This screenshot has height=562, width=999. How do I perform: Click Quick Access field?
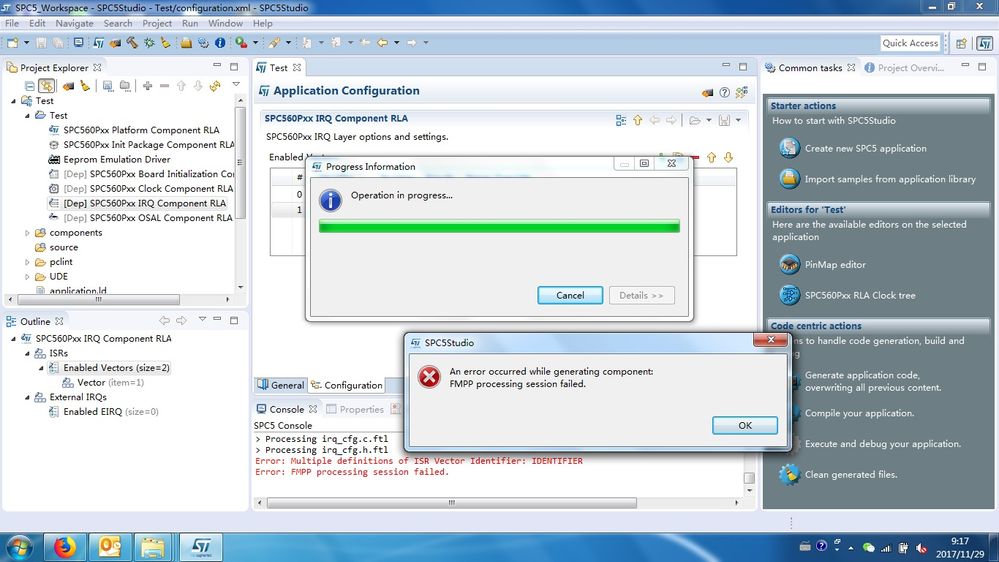910,43
